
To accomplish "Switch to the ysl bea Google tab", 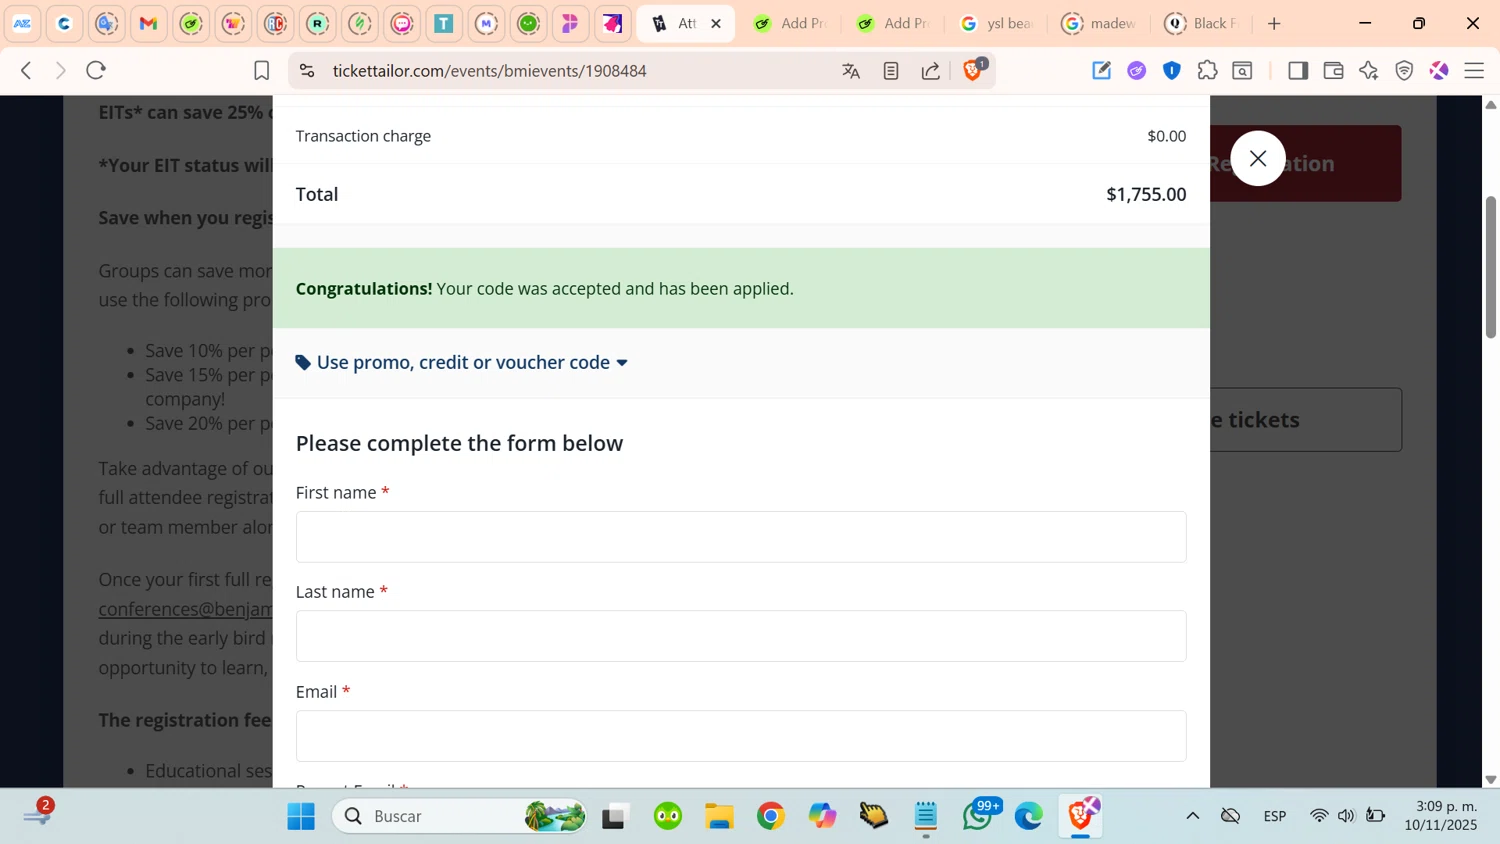I will 996,23.
